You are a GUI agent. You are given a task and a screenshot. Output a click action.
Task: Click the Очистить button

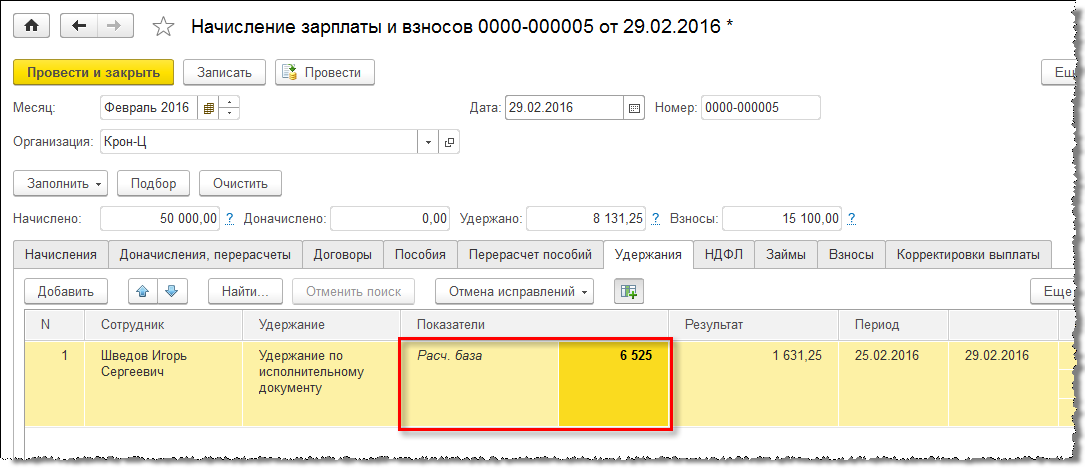tap(240, 184)
